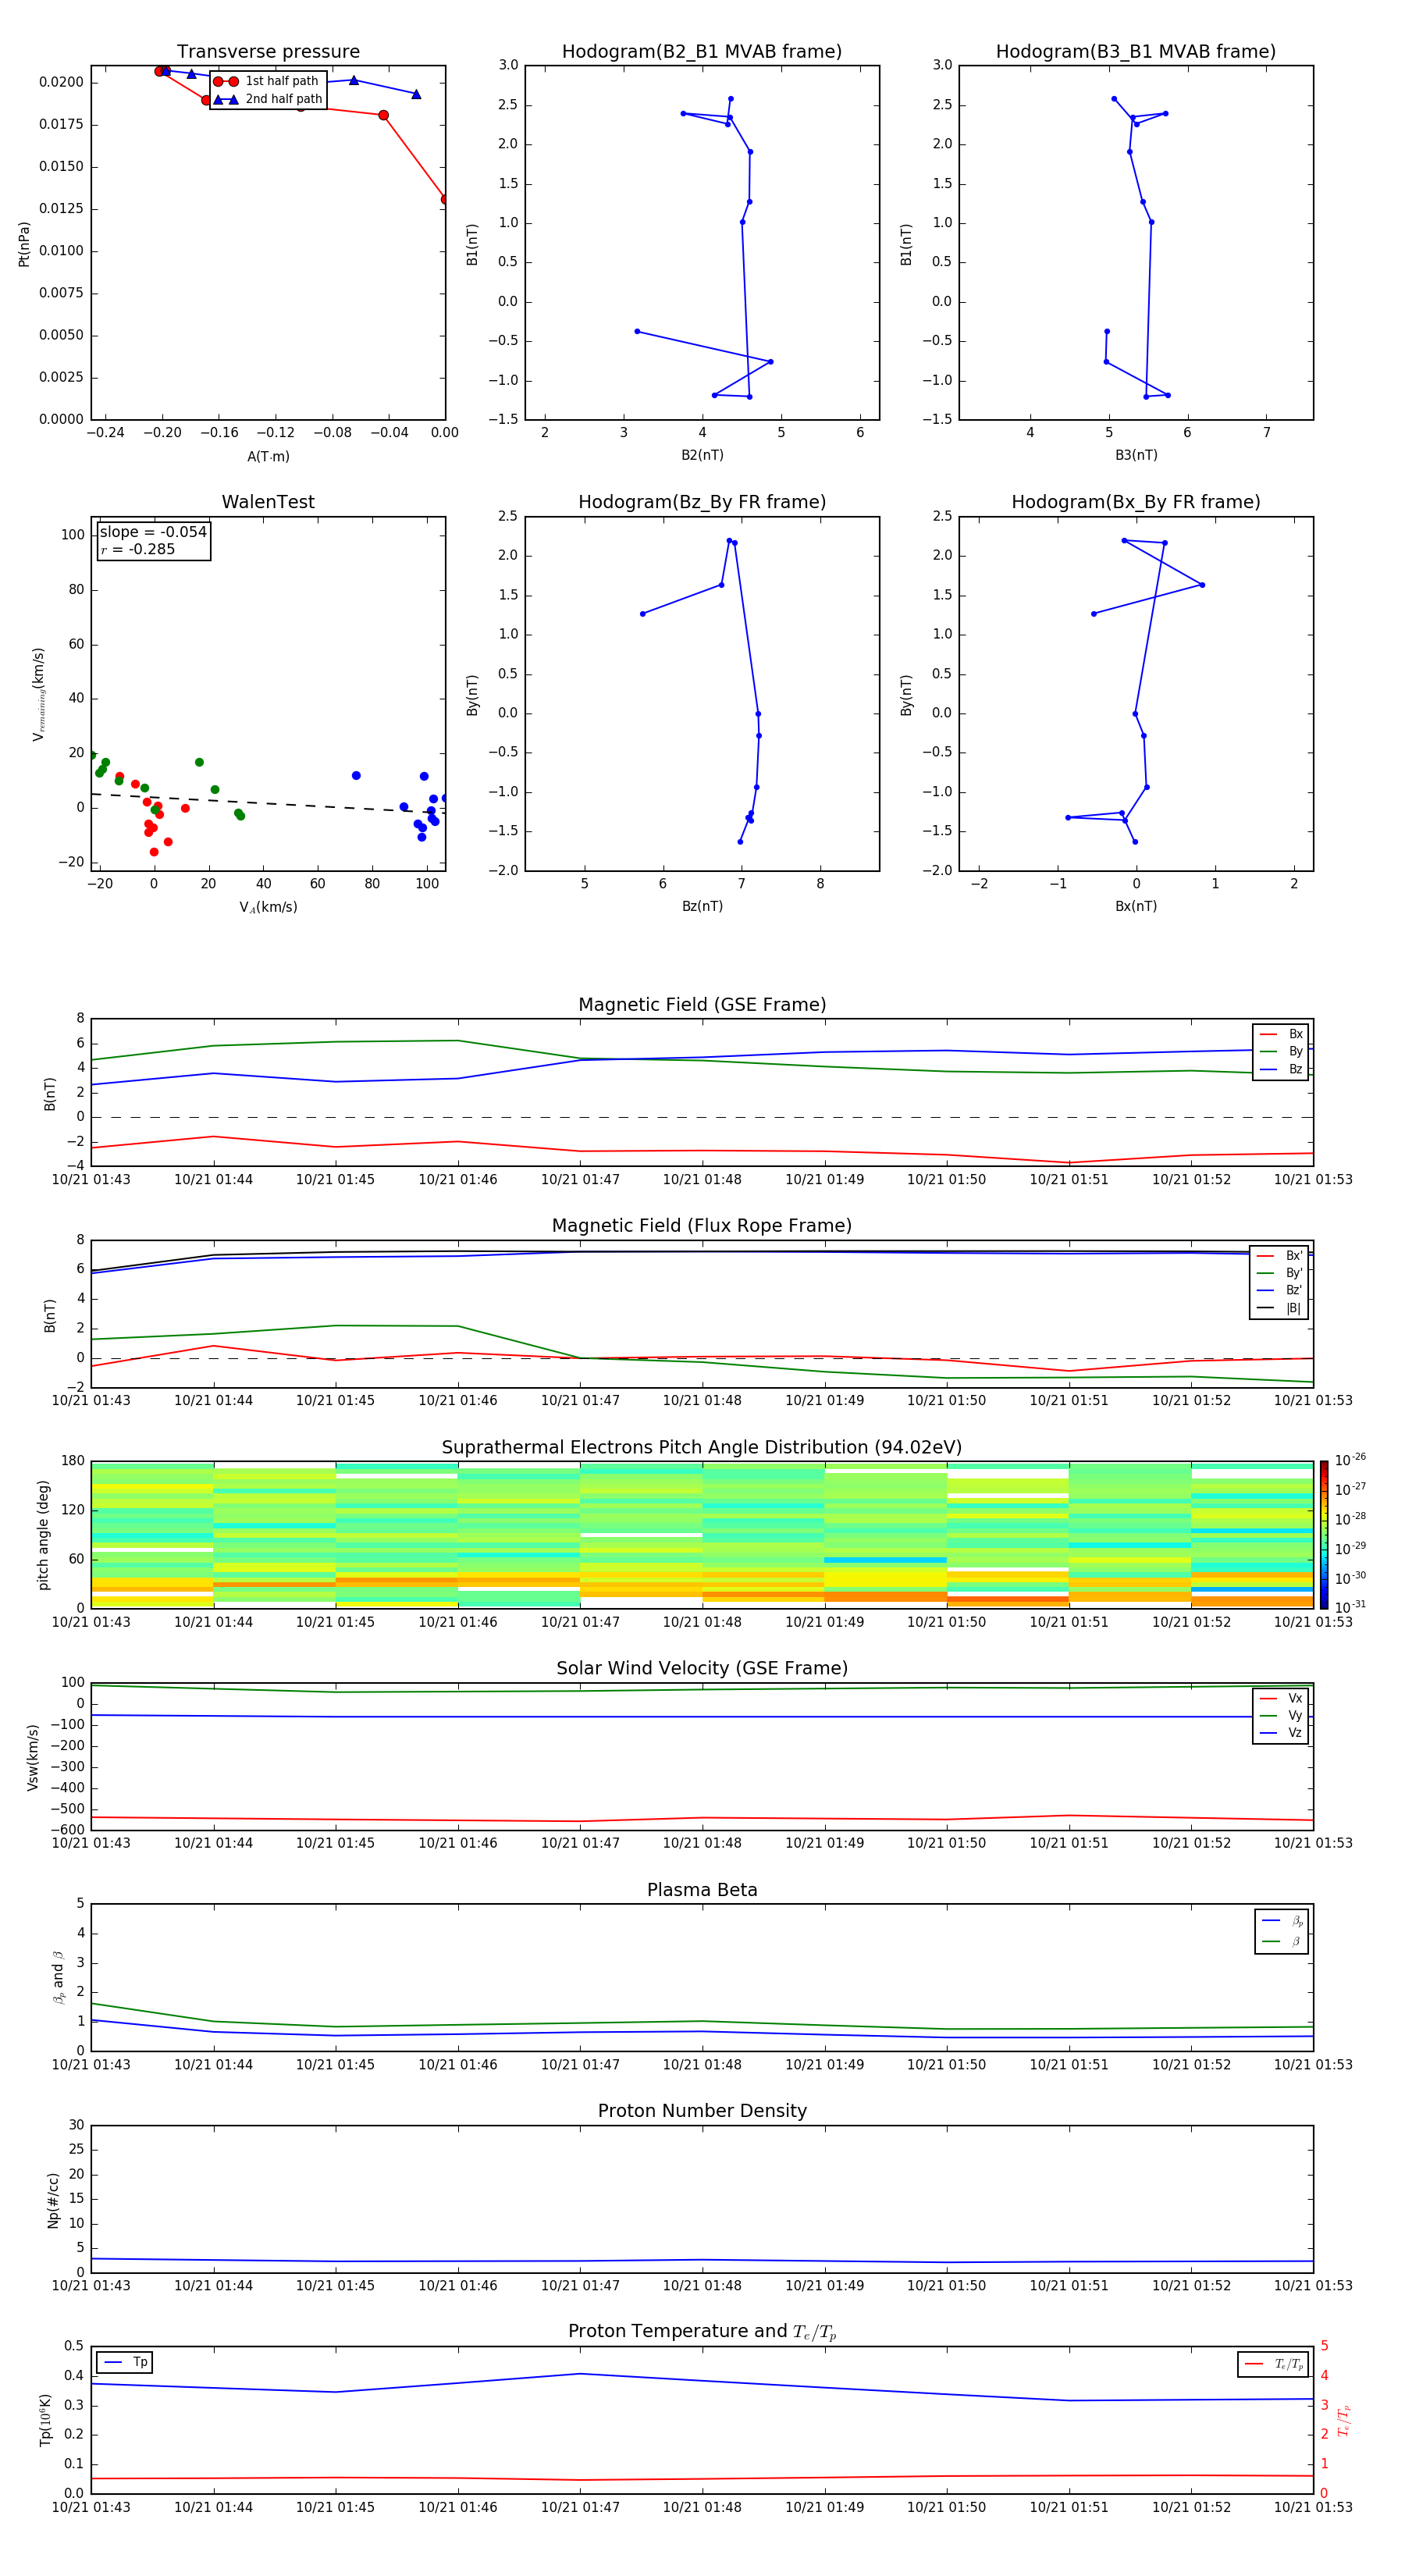Click the Plasma Beta plot title
Viewport: 1405px width, 2576px height.
pos(702,1890)
